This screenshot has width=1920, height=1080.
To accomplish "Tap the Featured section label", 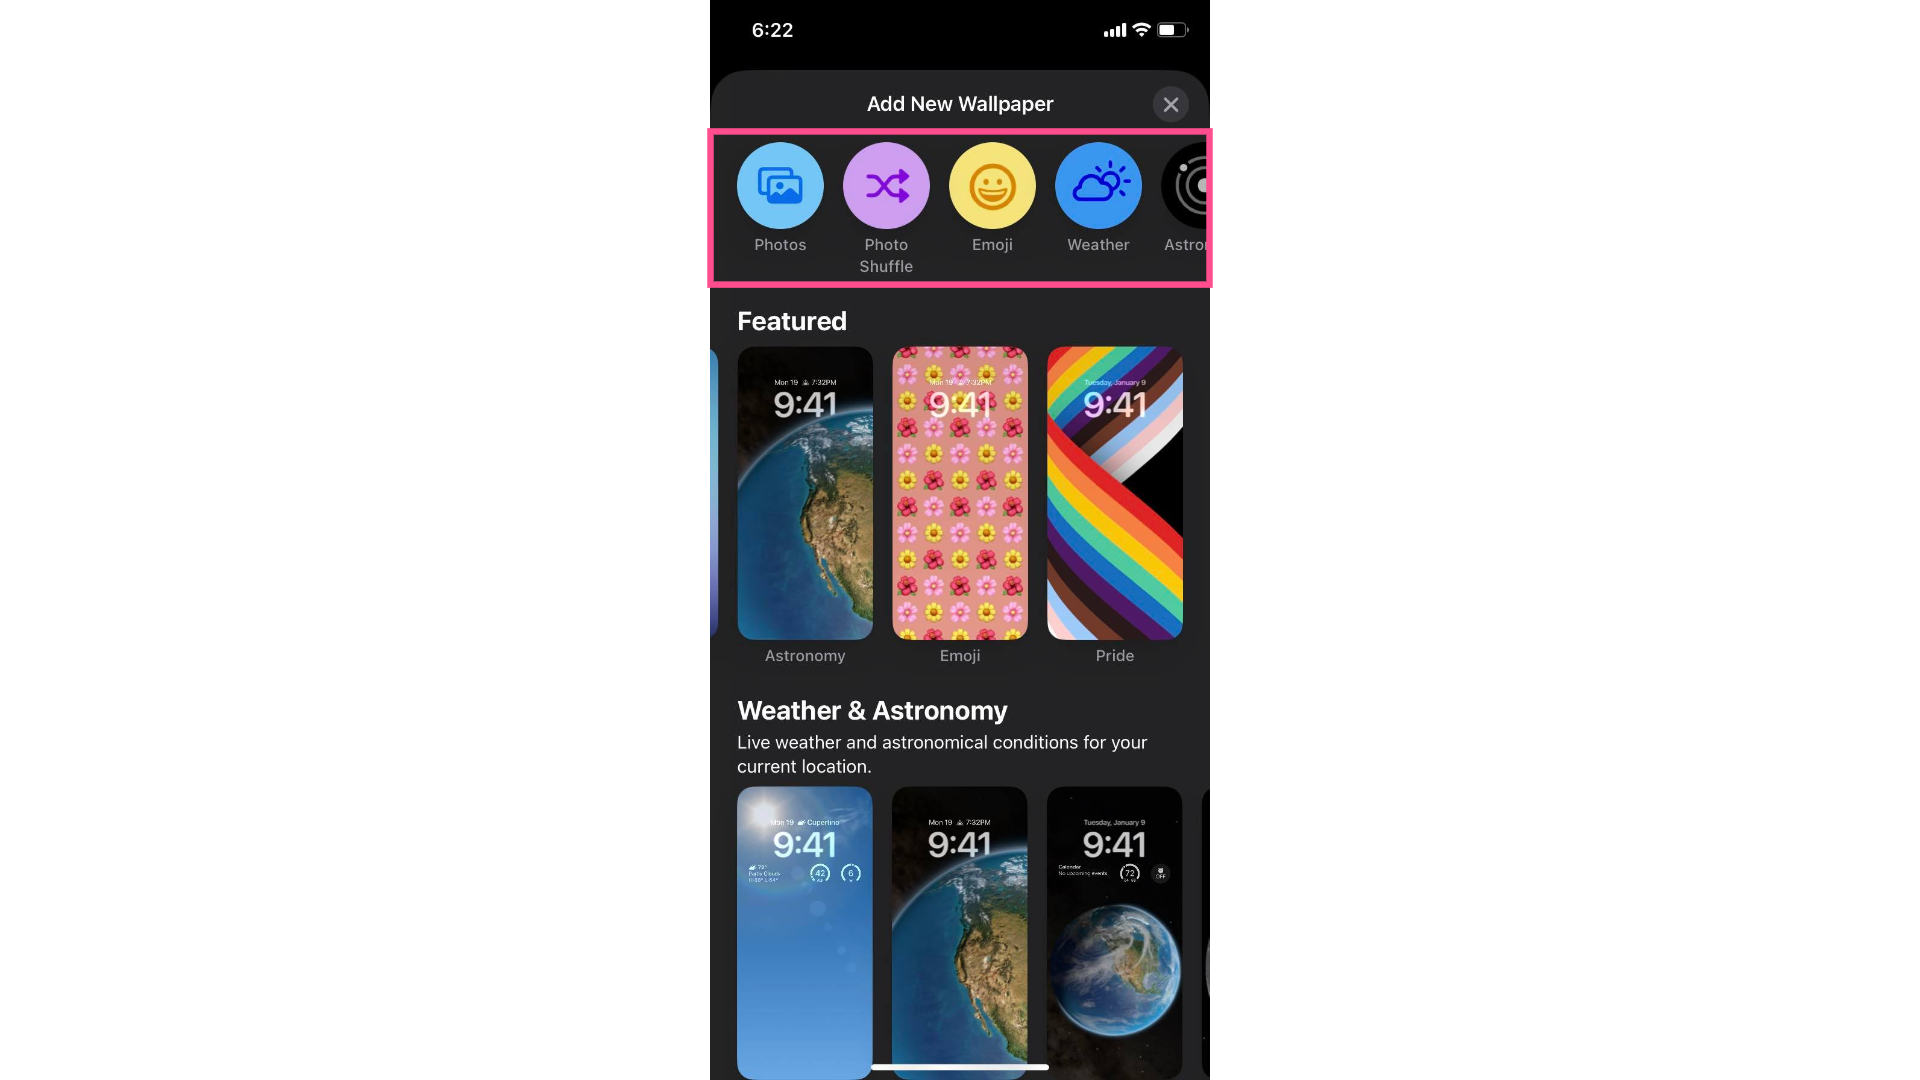I will pos(791,320).
